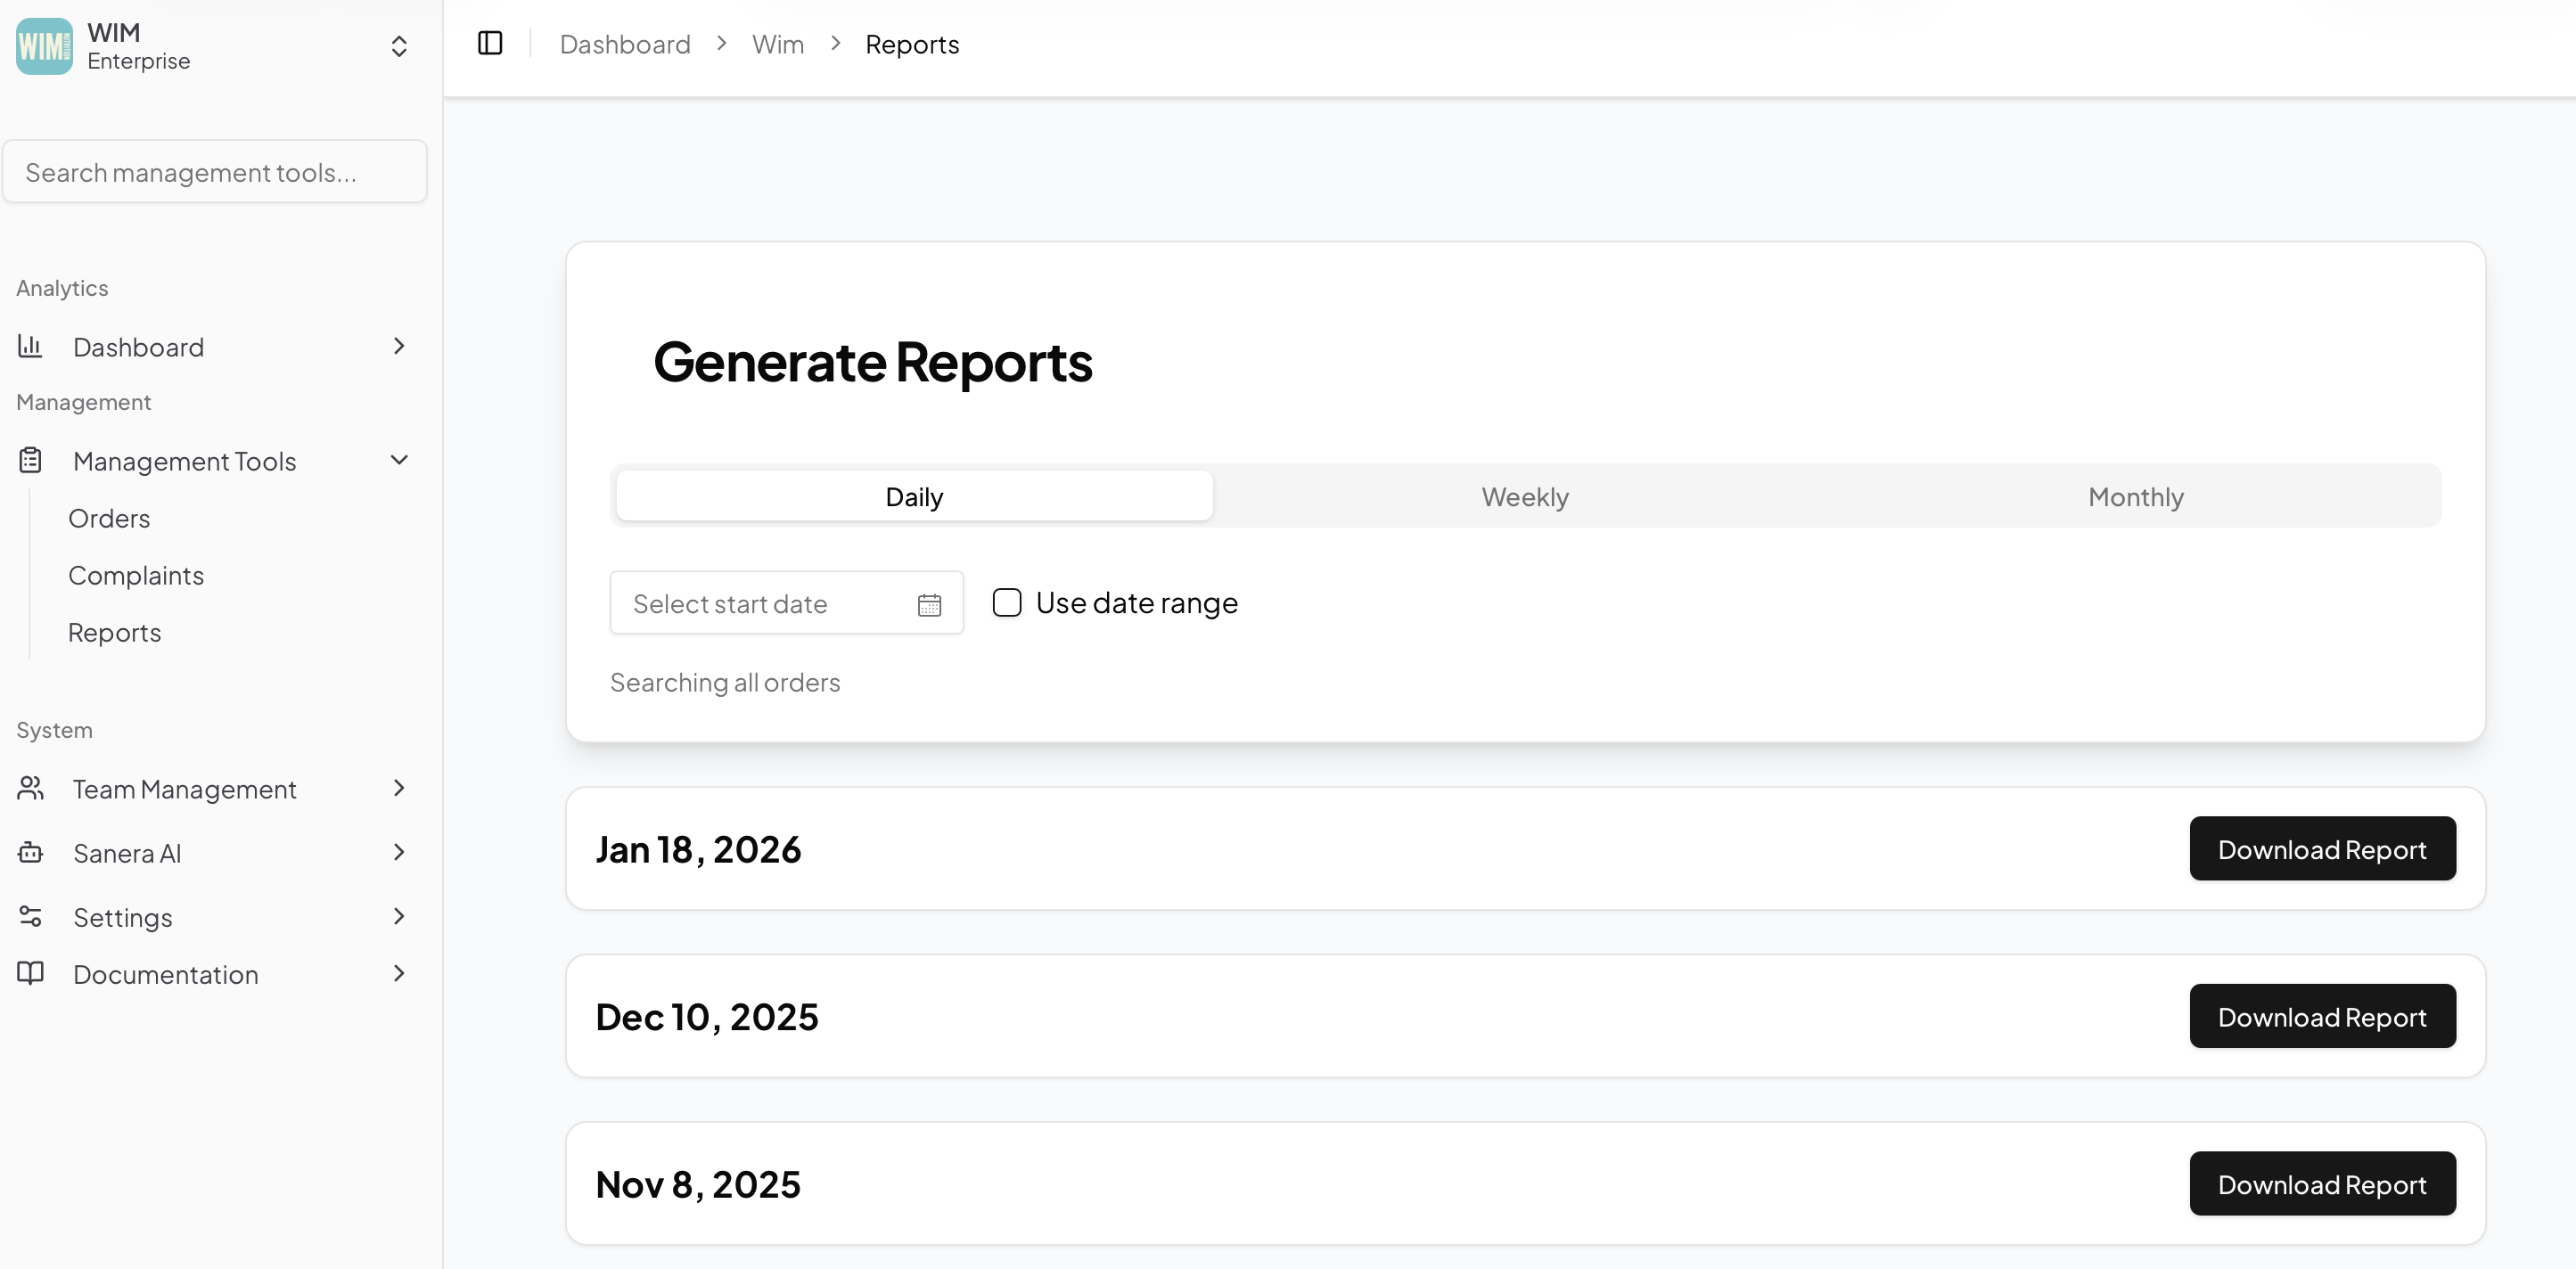Switch to the Weekly reports tab
Screen dimensions: 2576x1269
(x=1524, y=495)
